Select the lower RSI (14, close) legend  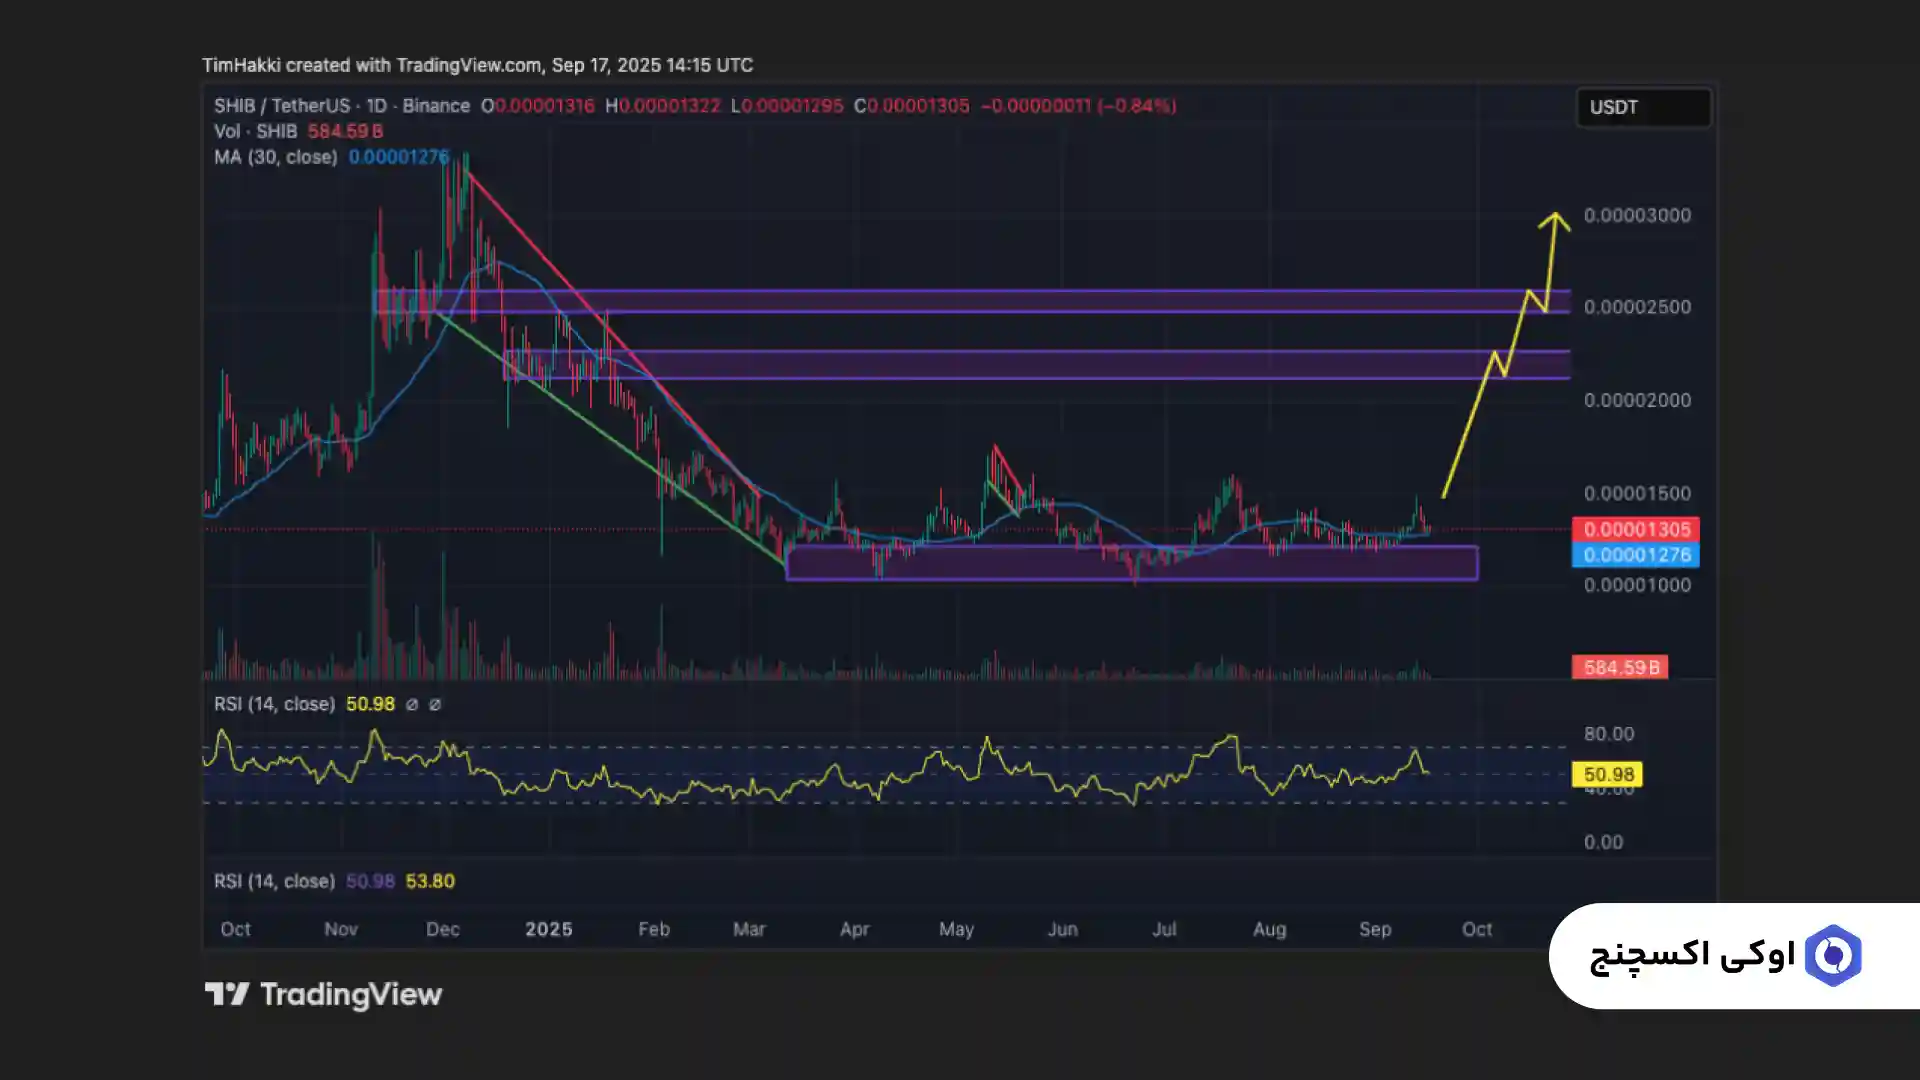pyautogui.click(x=274, y=881)
